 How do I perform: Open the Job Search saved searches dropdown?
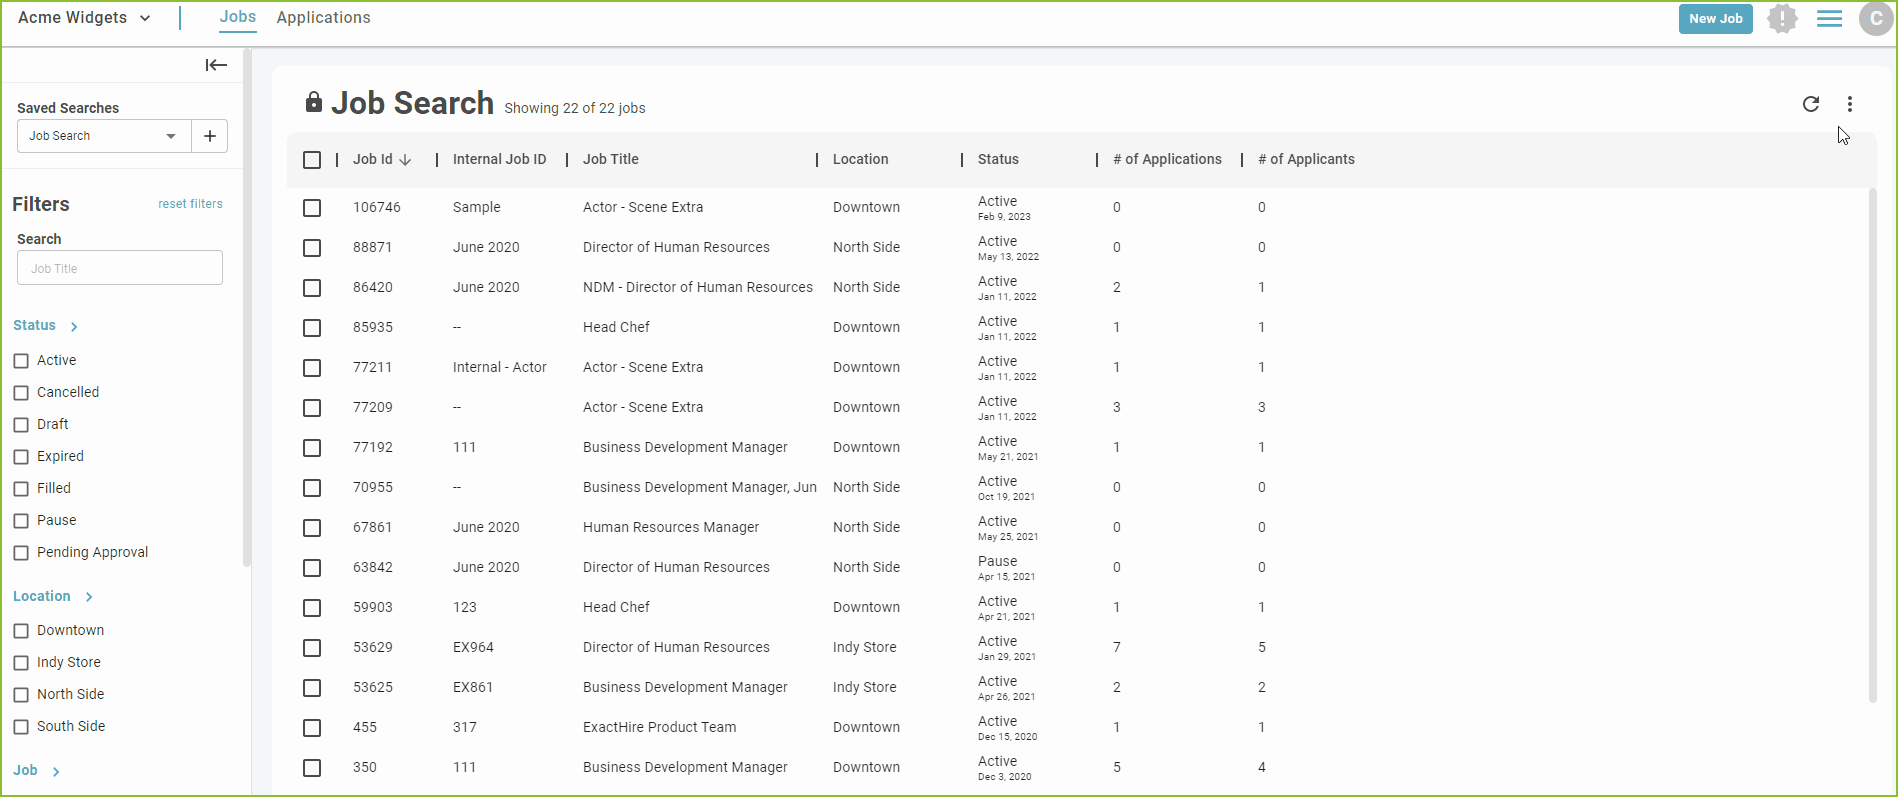(103, 136)
